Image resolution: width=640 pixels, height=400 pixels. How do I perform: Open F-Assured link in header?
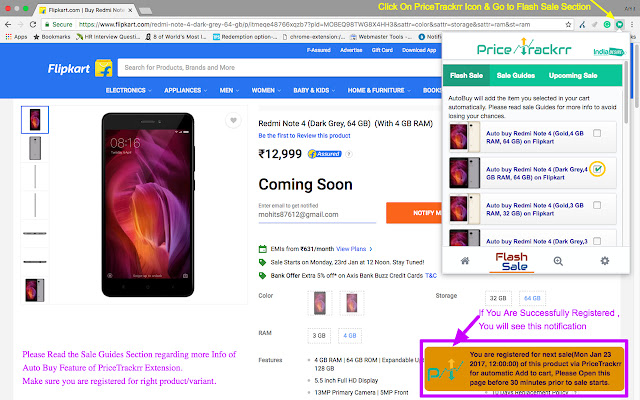(x=318, y=50)
